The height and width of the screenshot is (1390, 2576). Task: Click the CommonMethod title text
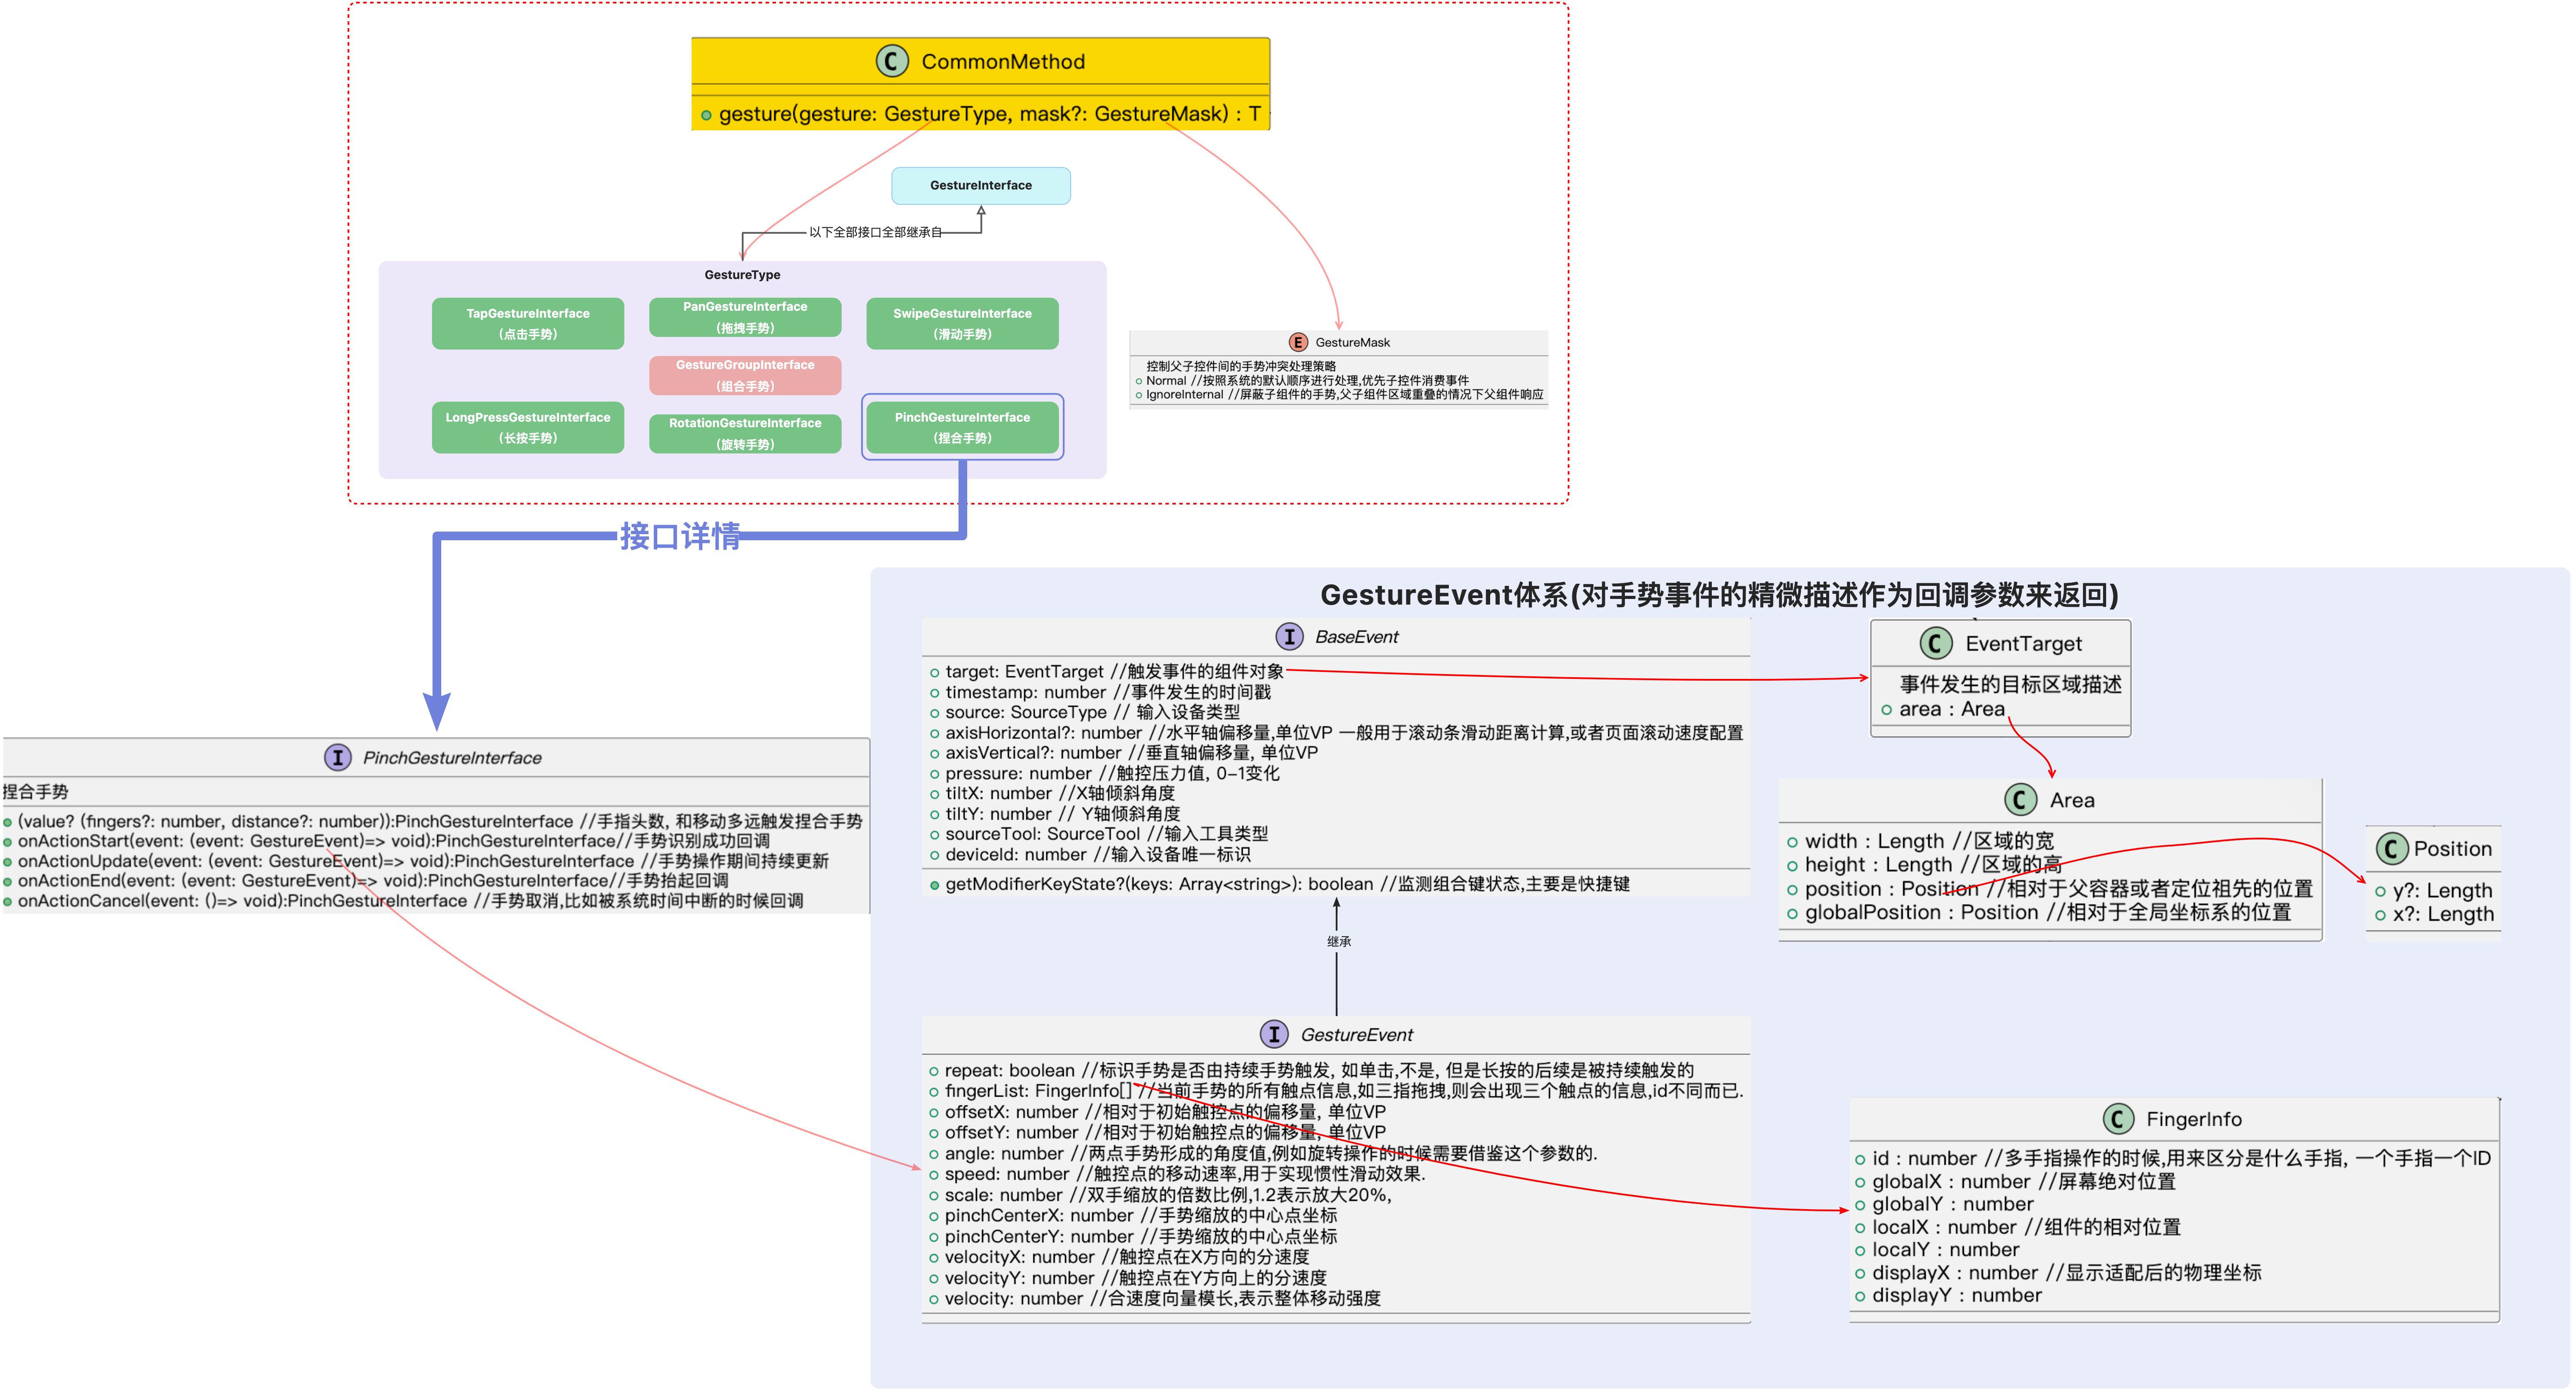[1003, 62]
